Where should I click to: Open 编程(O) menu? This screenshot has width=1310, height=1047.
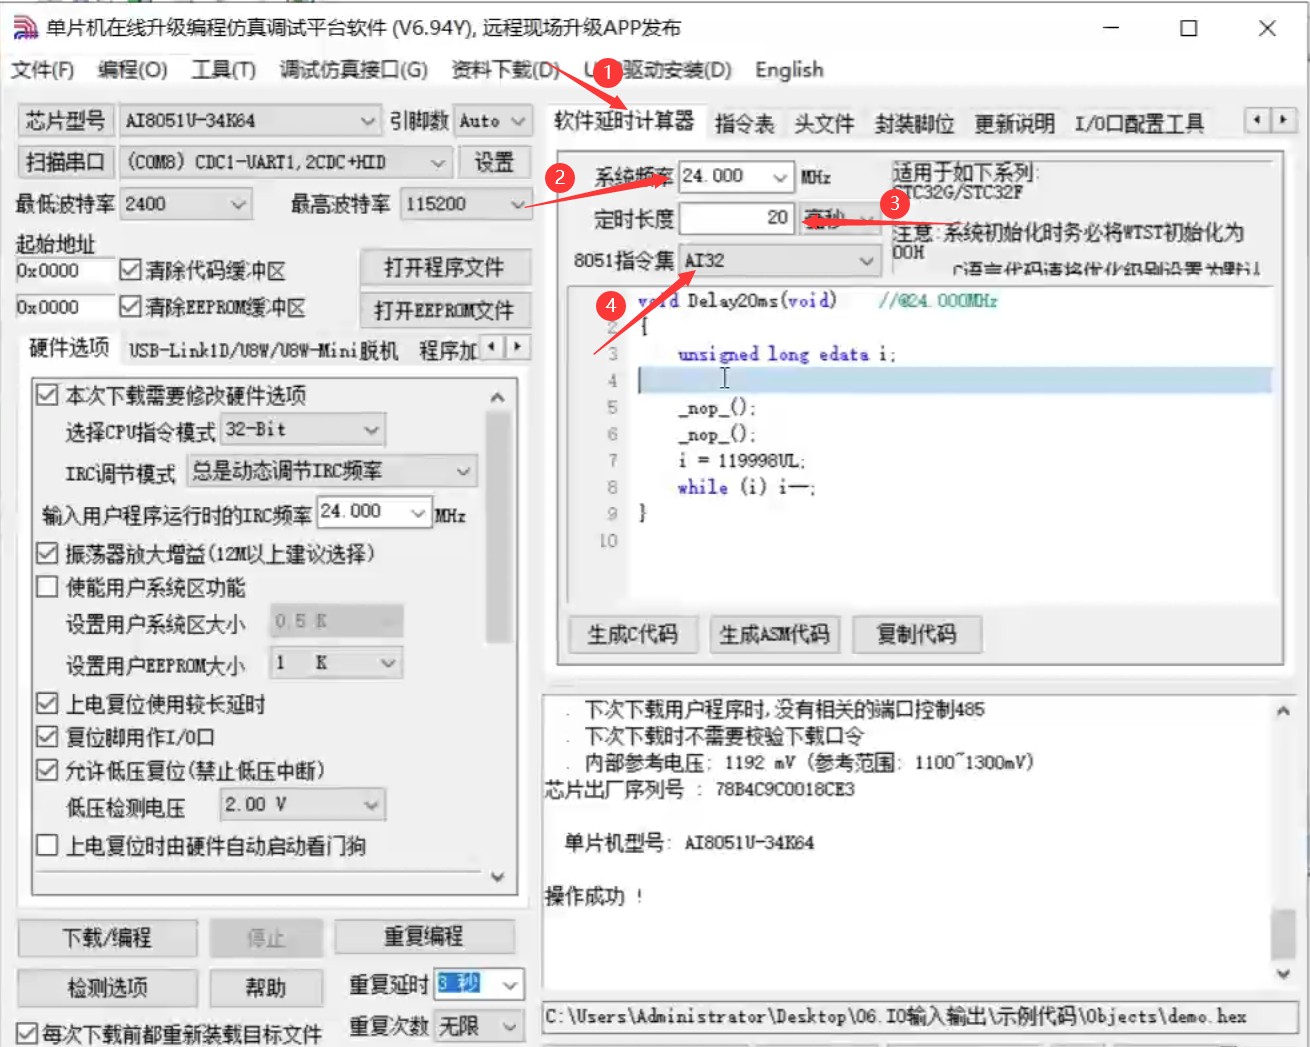[133, 70]
